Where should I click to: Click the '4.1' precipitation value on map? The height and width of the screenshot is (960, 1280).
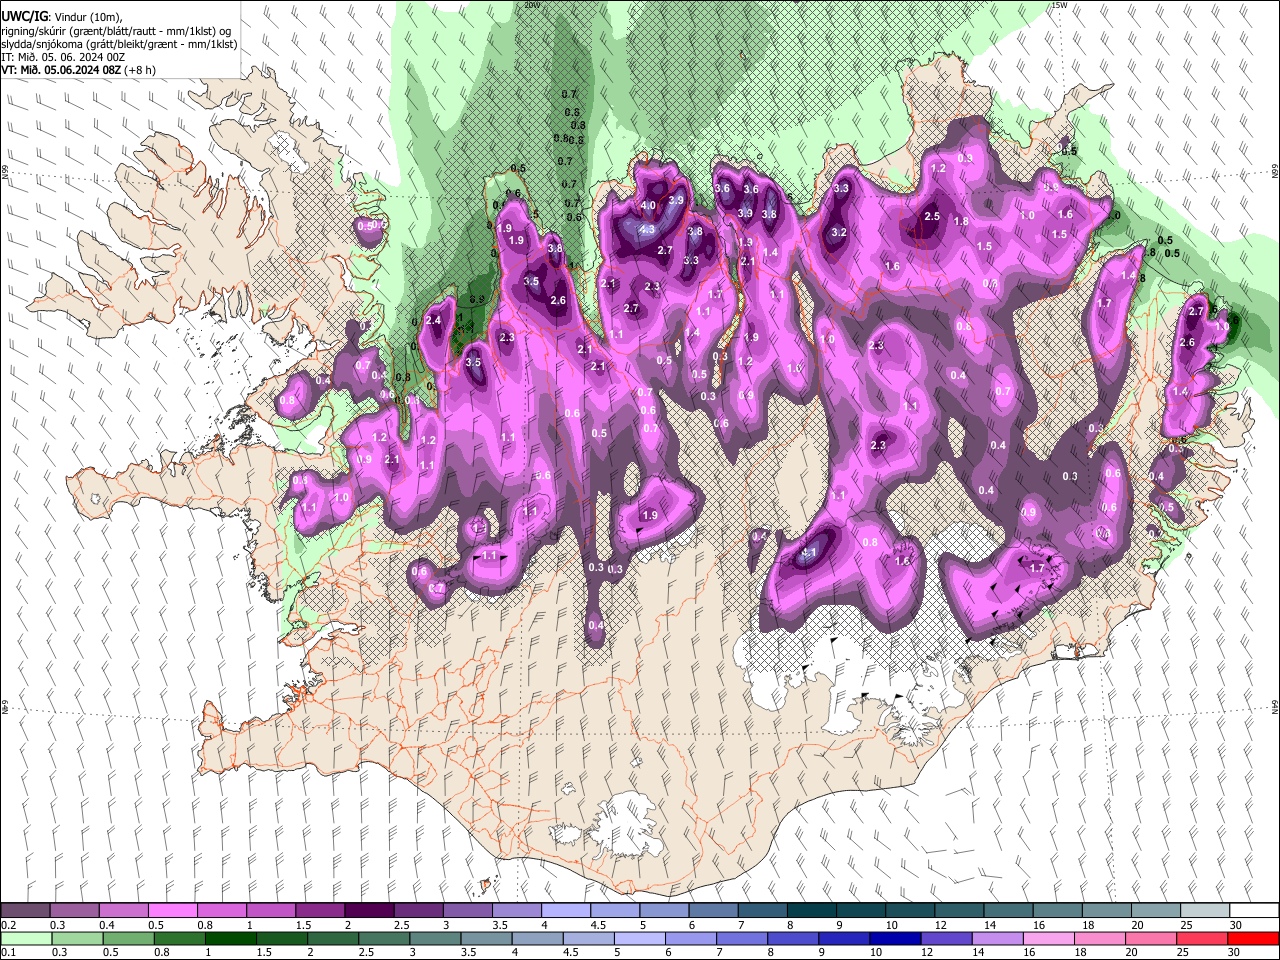pos(808,552)
